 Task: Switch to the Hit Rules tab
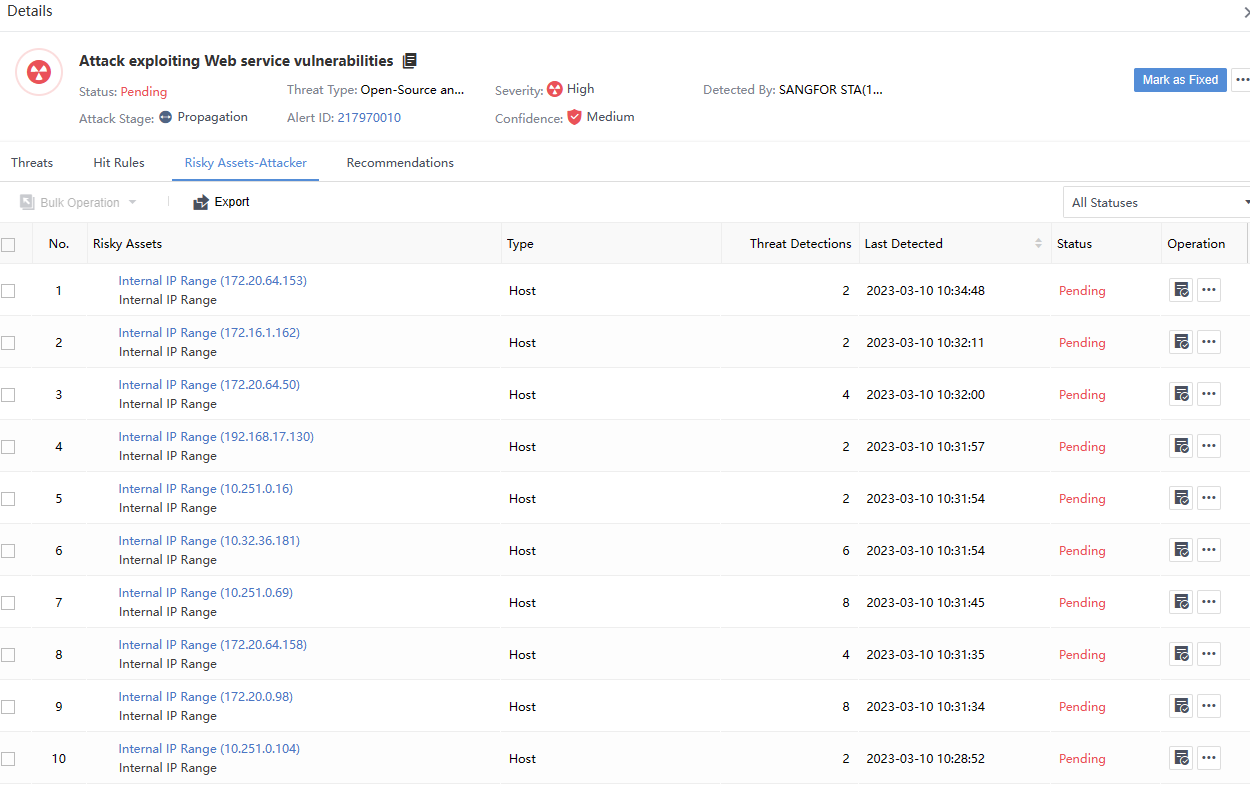pos(119,163)
